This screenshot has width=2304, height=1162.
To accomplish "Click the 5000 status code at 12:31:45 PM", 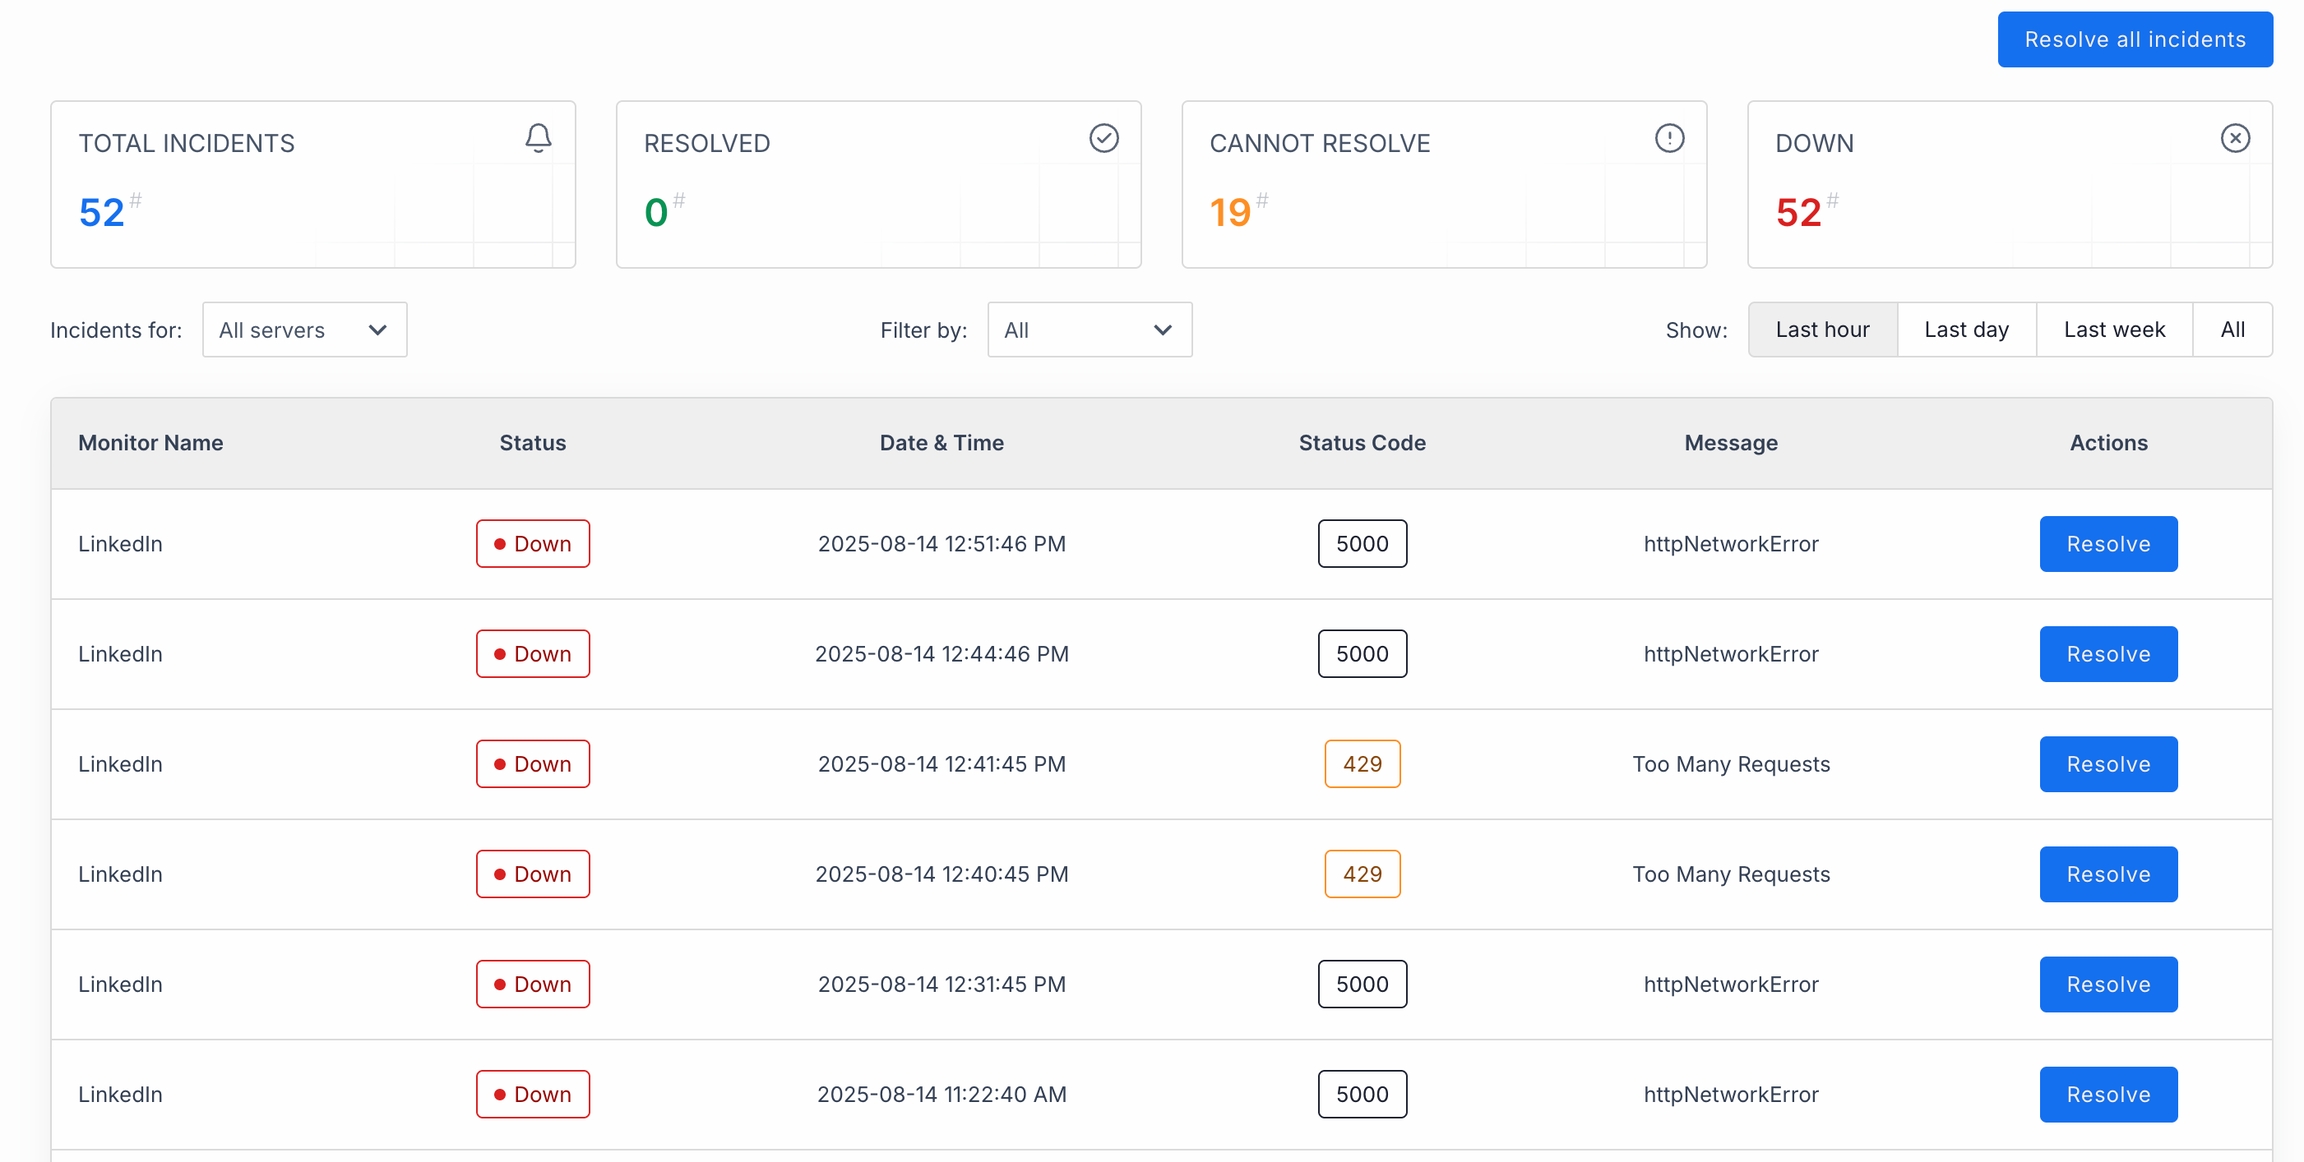I will (1362, 984).
